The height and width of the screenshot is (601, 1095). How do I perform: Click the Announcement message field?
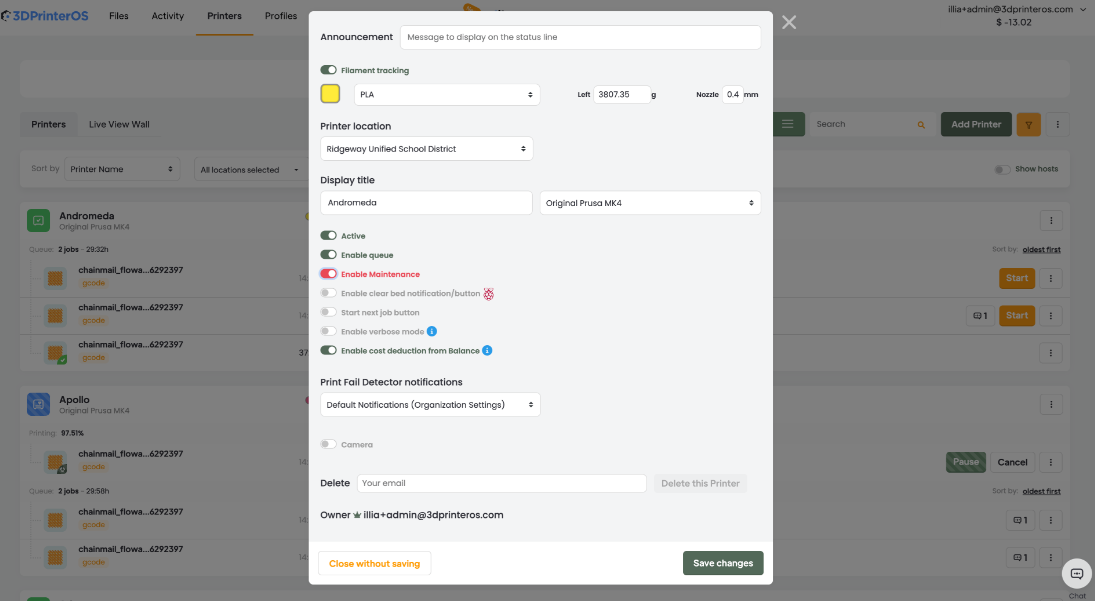[580, 37]
